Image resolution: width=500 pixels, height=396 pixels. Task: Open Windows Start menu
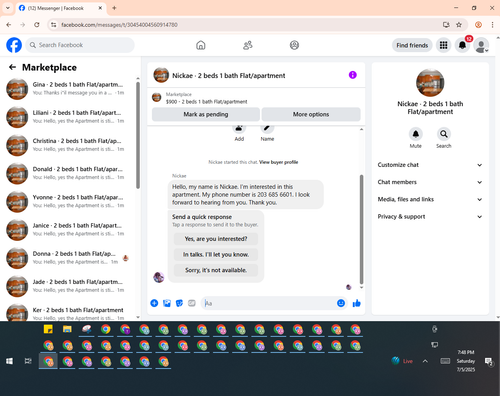click(x=9, y=361)
